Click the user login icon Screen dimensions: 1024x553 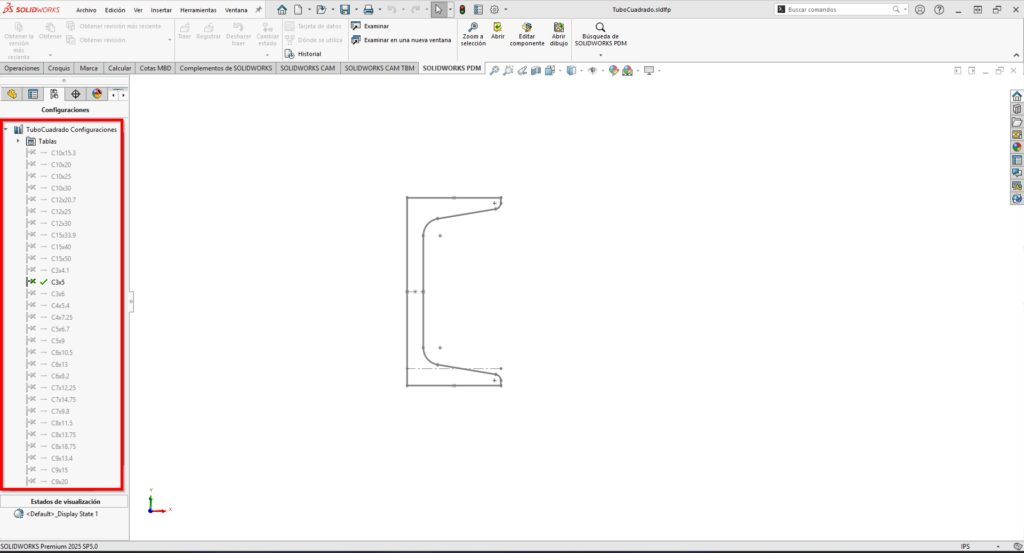[920, 10]
